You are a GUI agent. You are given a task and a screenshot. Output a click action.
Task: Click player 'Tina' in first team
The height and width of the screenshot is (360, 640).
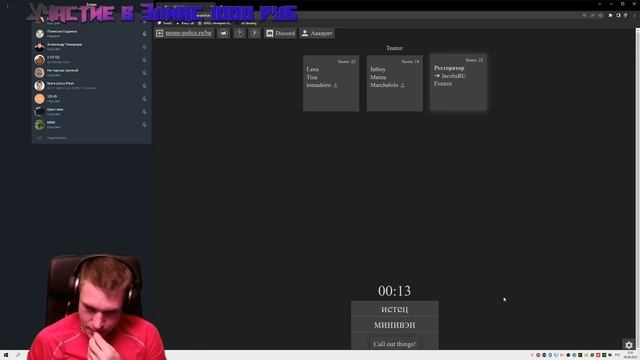(x=312, y=77)
